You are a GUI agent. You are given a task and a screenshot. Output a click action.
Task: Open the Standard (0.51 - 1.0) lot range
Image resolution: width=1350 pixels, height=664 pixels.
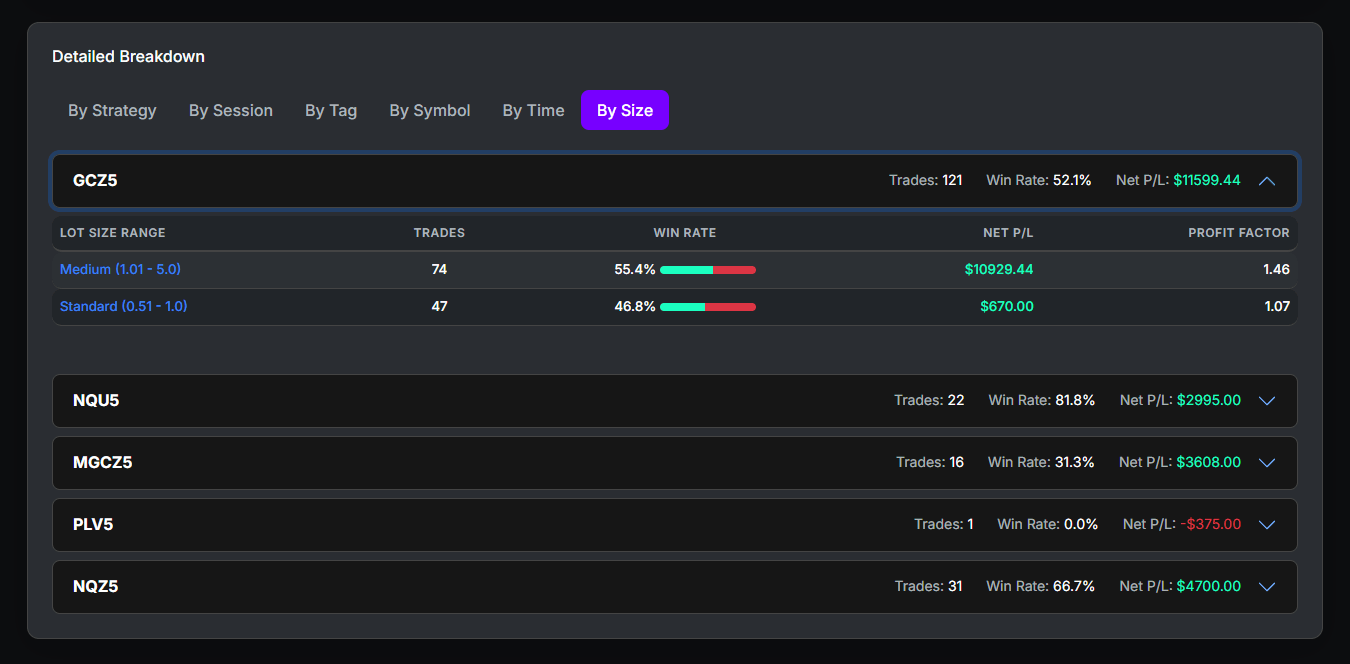[x=123, y=306]
